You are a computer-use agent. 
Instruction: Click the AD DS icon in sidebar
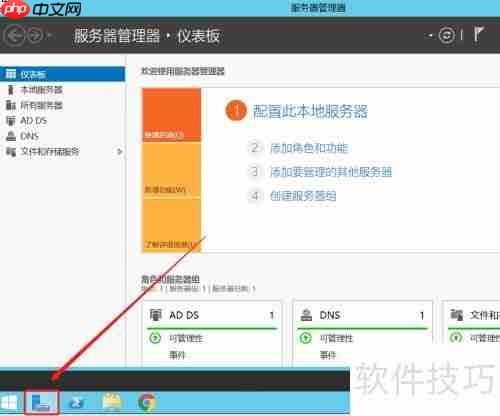pos(11,121)
